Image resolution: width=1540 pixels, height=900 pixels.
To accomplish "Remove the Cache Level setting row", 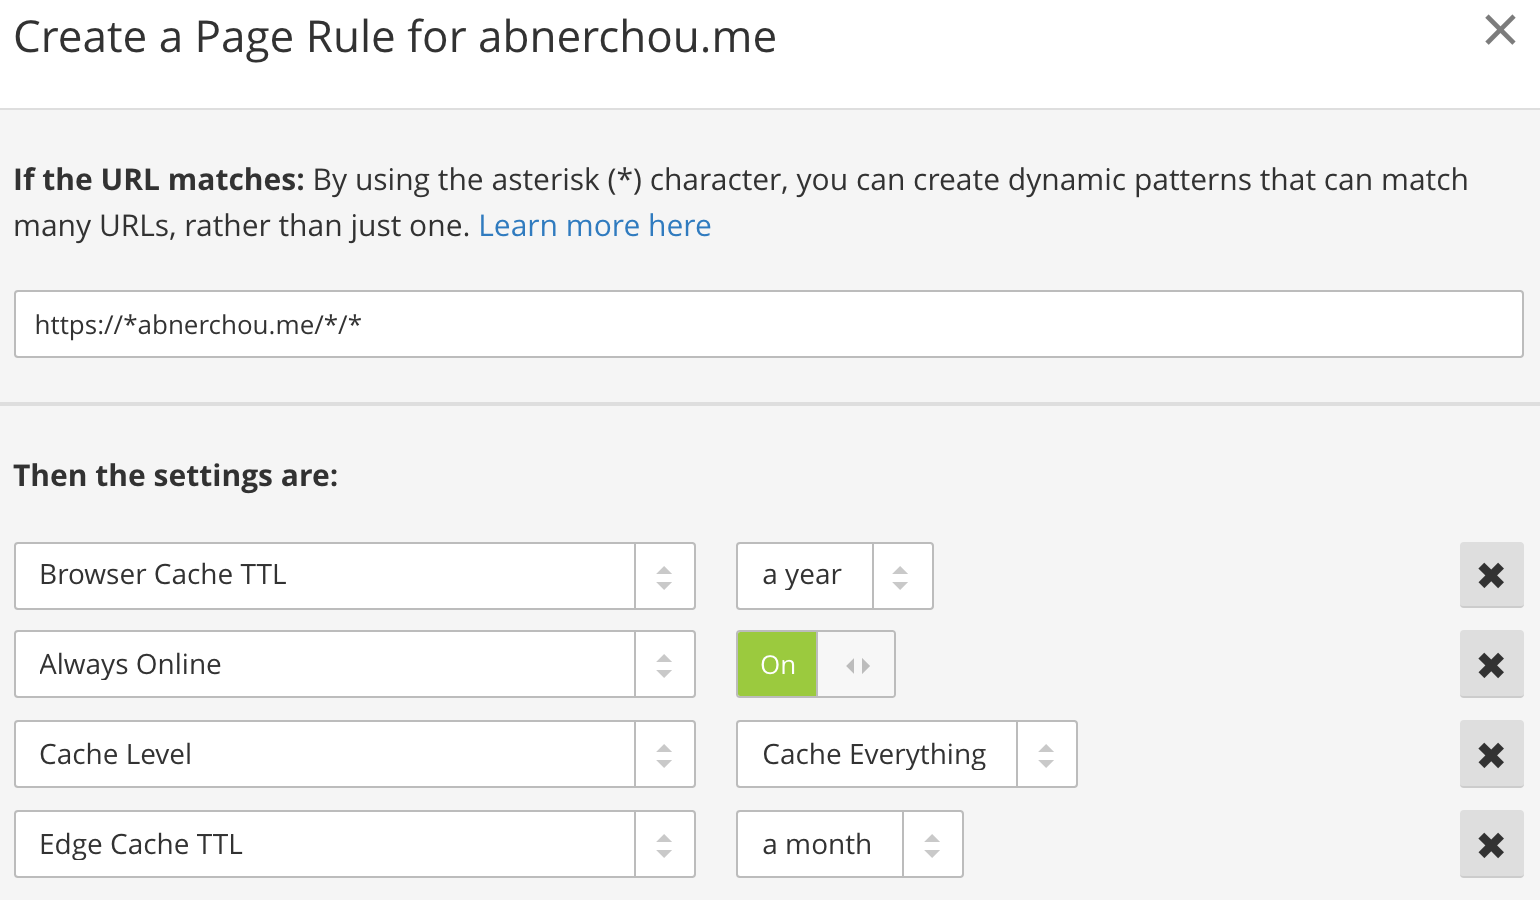I will pyautogui.click(x=1491, y=755).
